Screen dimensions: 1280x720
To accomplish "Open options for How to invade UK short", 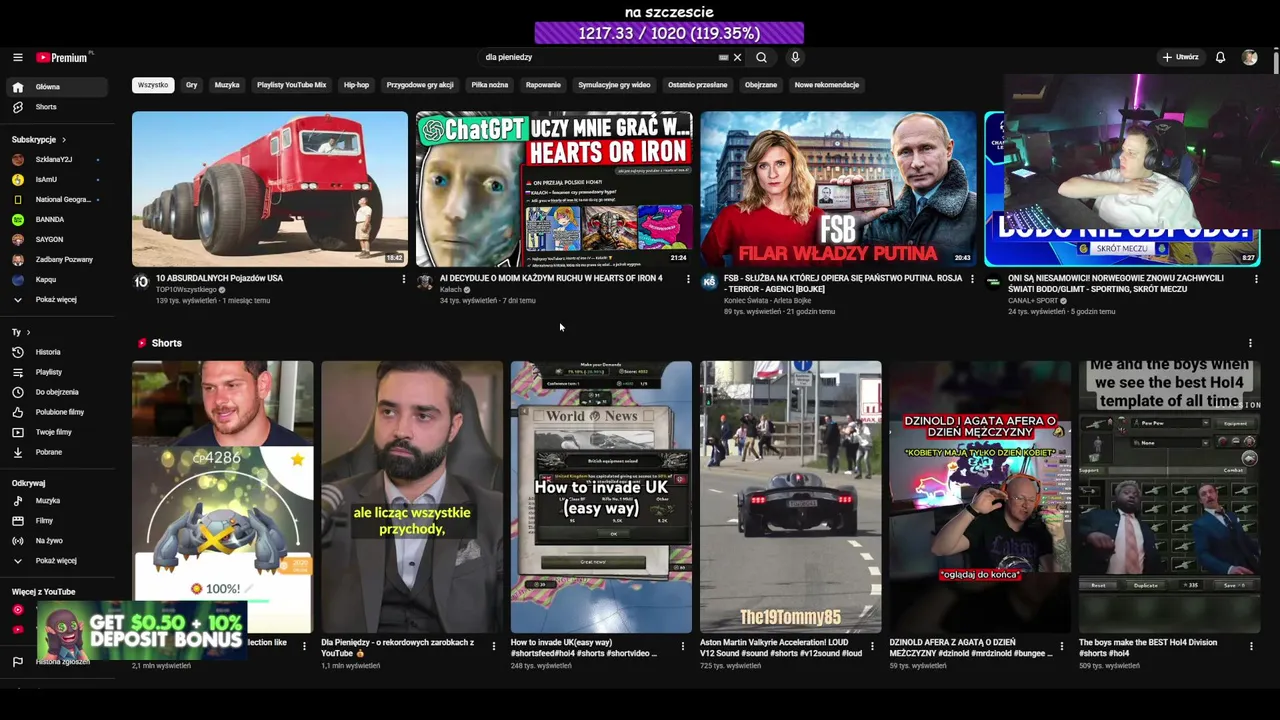I will (683, 646).
